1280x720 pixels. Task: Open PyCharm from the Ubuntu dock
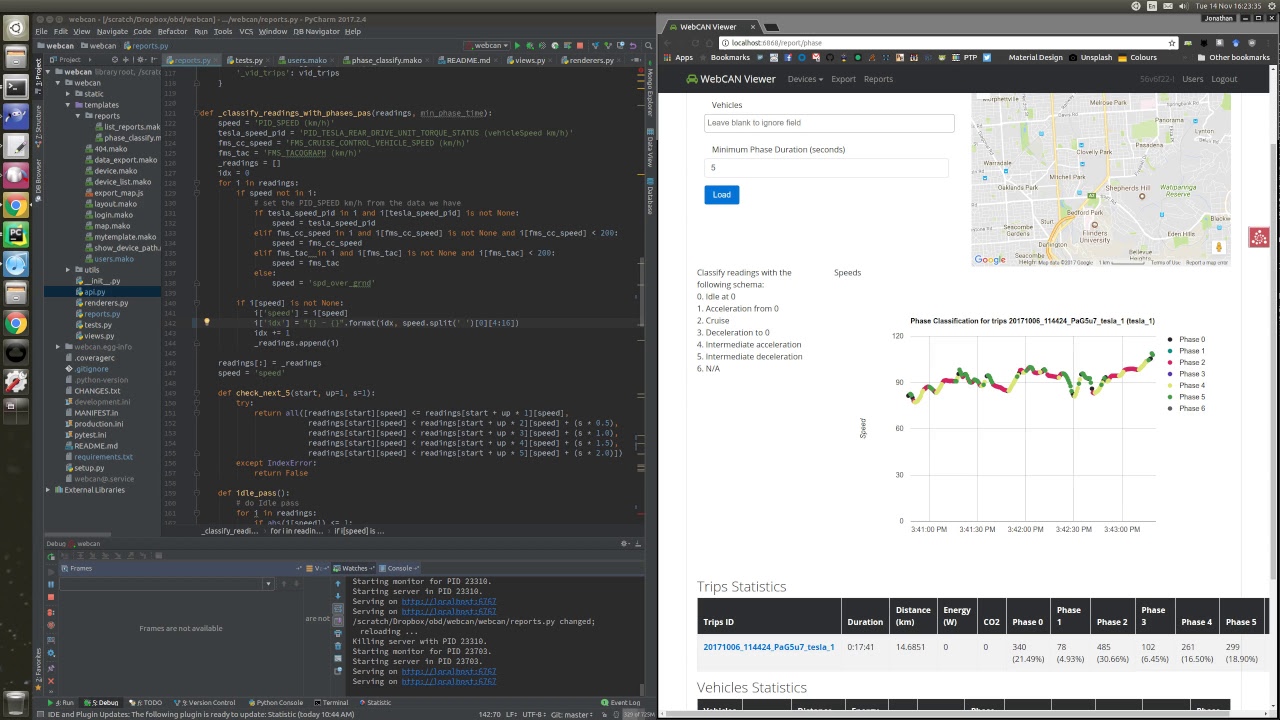point(15,235)
